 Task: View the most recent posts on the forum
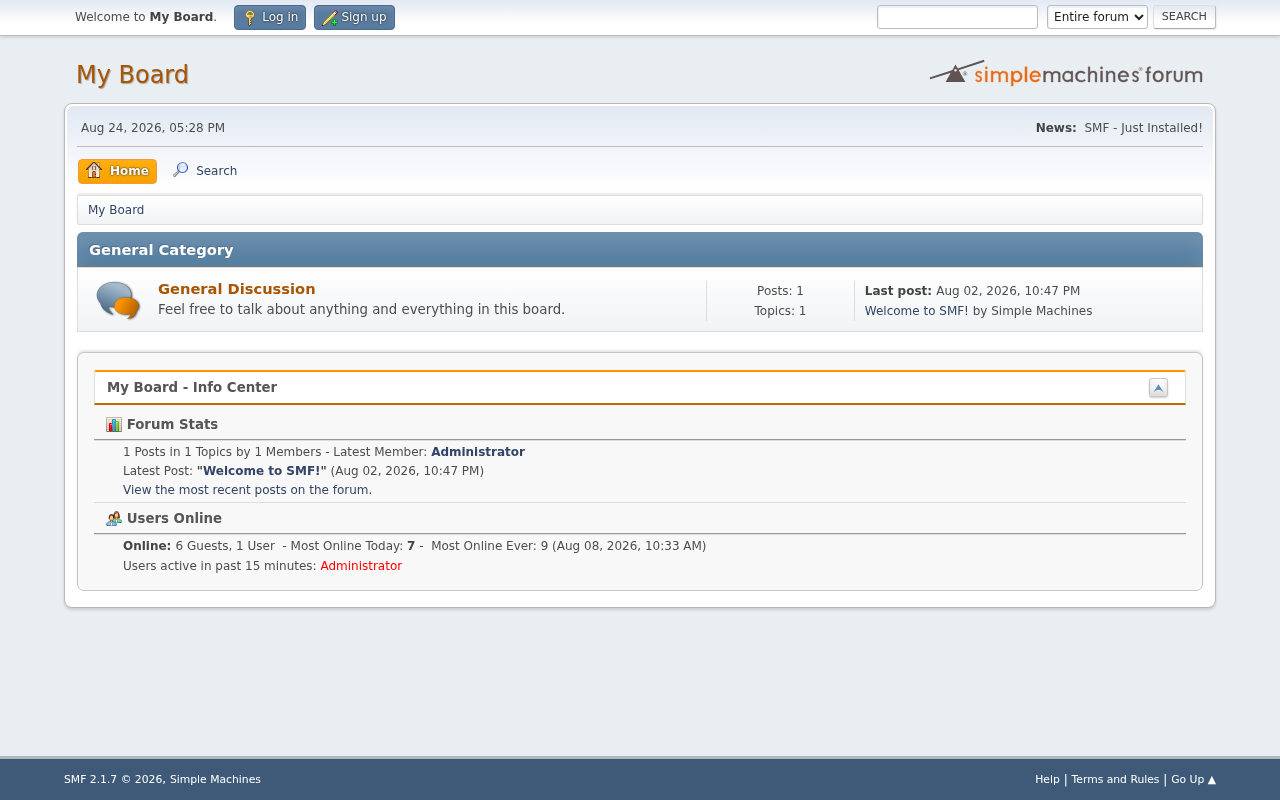(246, 490)
